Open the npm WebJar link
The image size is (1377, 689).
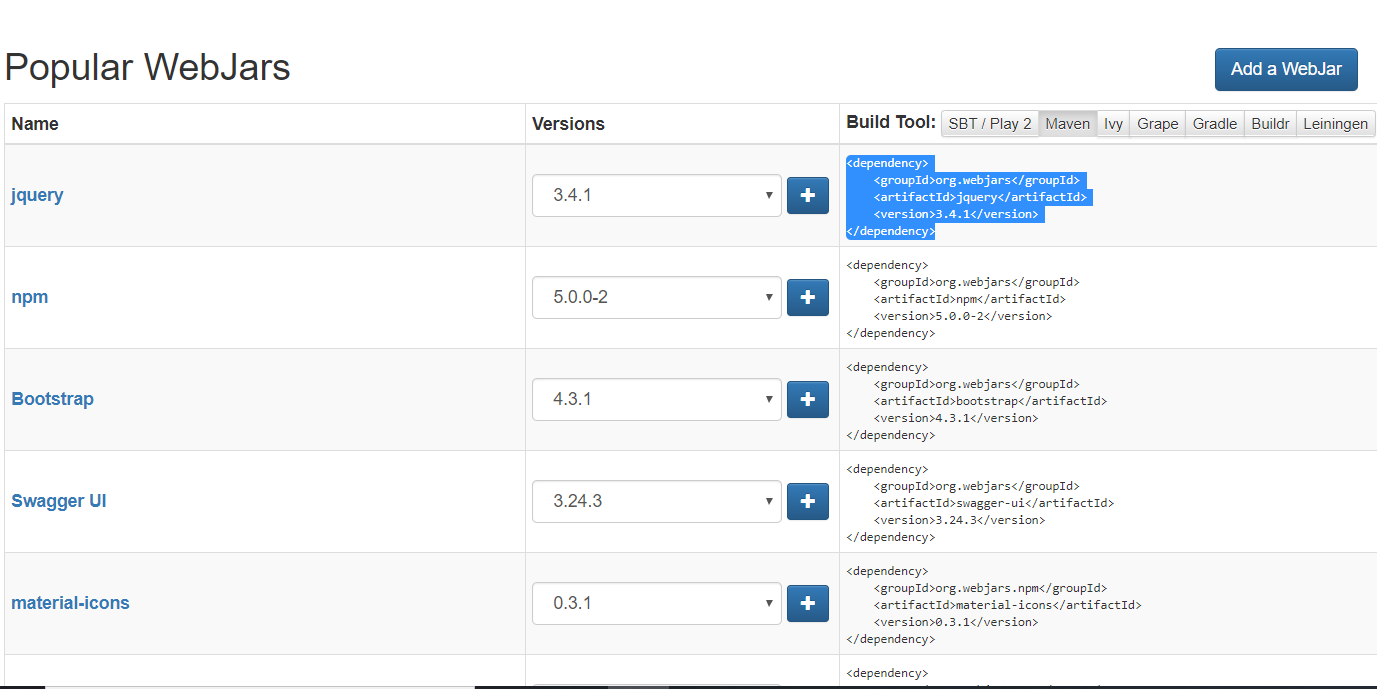(x=30, y=297)
